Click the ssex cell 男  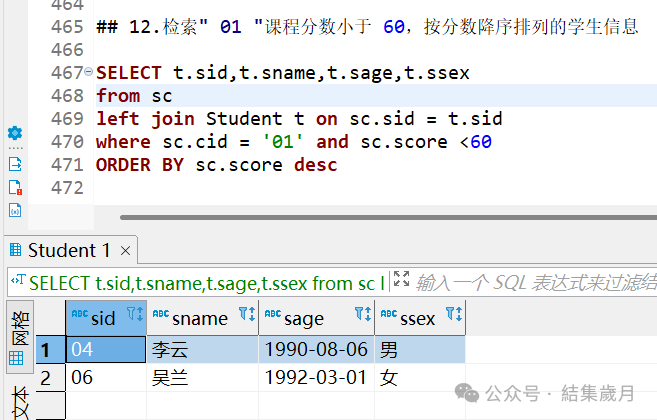point(420,350)
